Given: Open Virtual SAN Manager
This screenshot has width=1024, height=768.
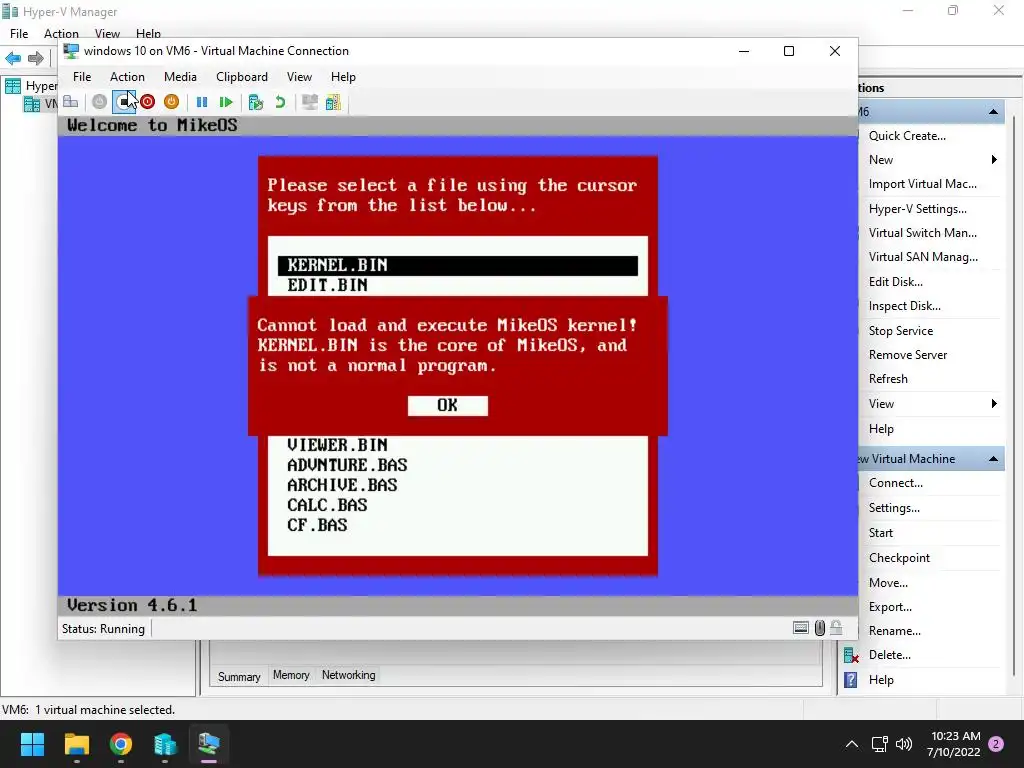Looking at the screenshot, I should (923, 257).
